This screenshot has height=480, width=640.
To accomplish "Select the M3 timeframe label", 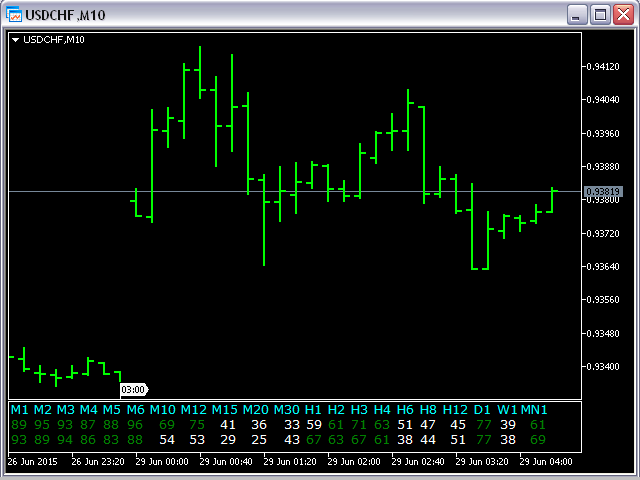I will [x=66, y=409].
